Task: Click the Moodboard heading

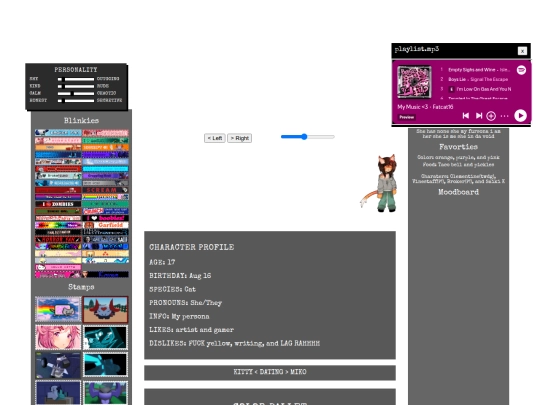Action: coord(458,192)
